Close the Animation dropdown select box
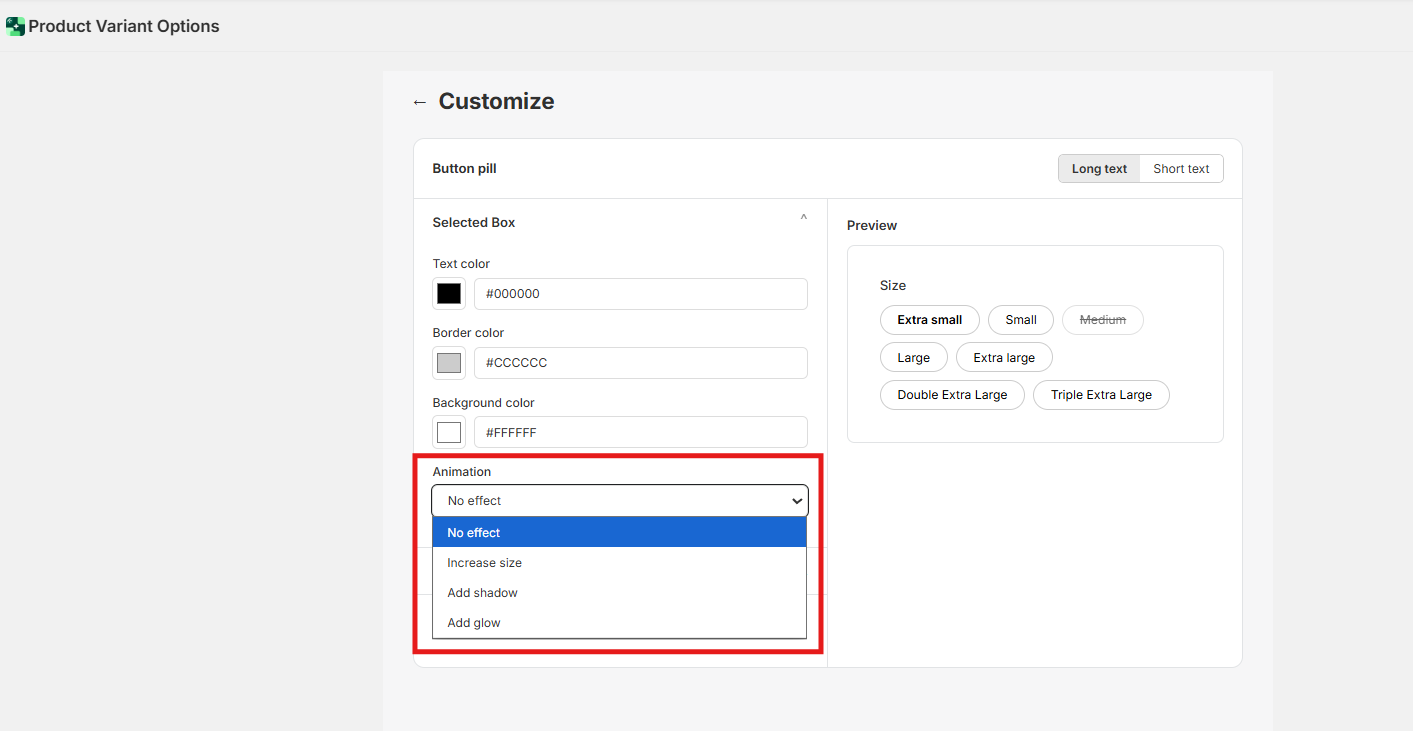Image resolution: width=1413 pixels, height=731 pixels. tap(619, 500)
